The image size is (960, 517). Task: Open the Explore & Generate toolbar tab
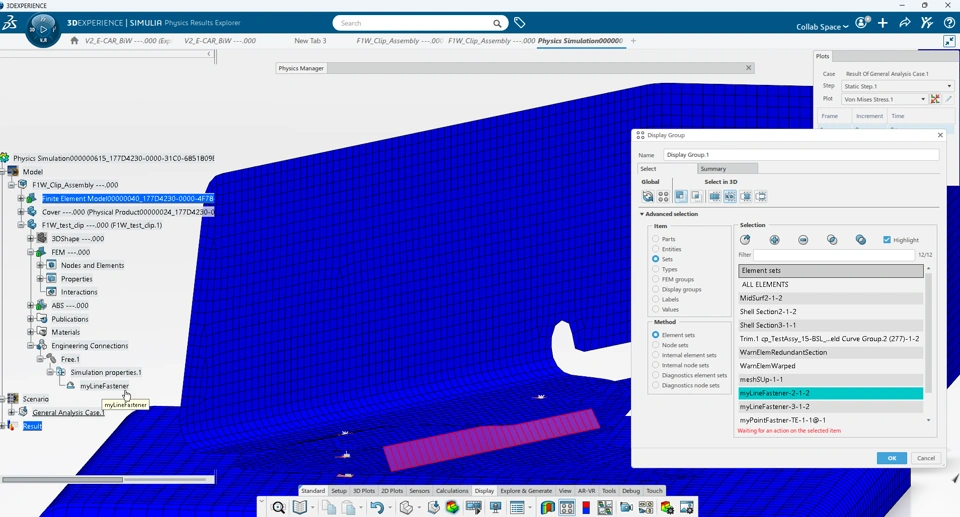point(526,491)
